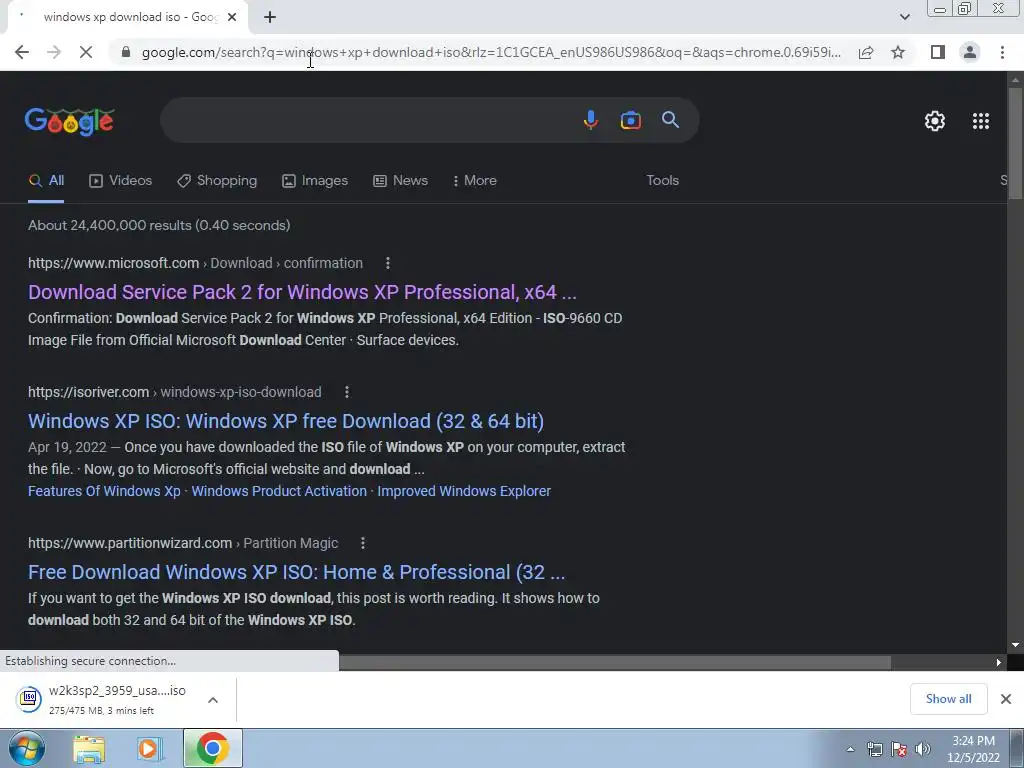Click the taskbar clock showing 3:24 PM

[973, 749]
